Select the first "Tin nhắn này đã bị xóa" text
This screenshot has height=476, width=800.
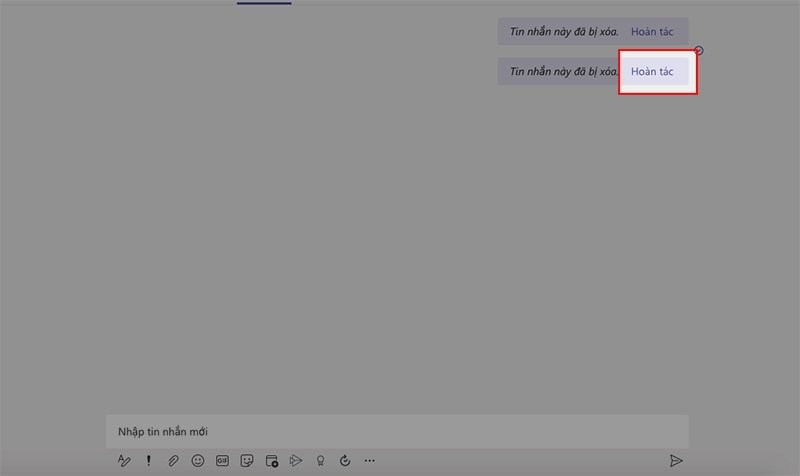click(x=564, y=32)
